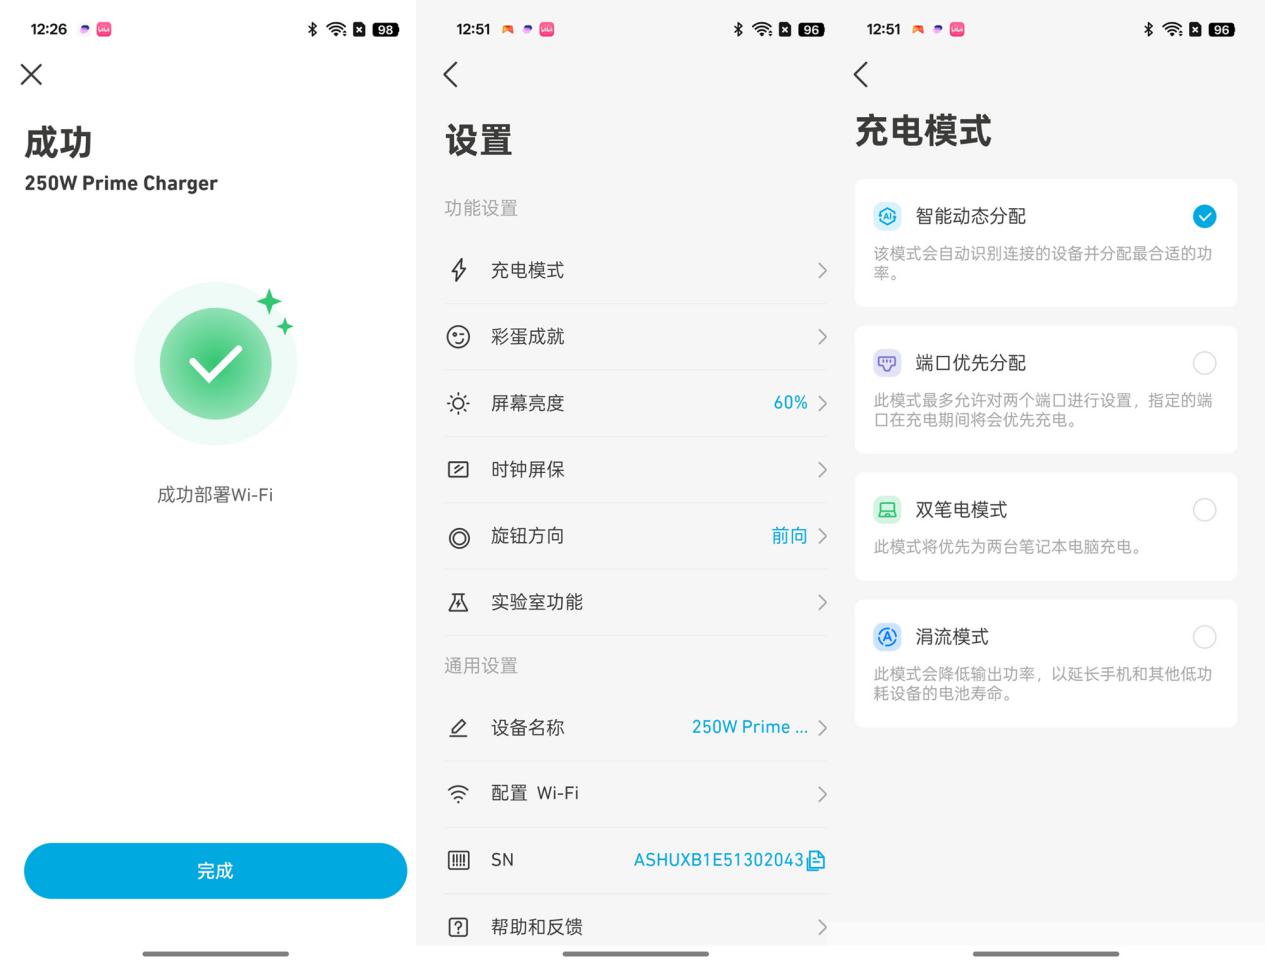Viewport: 1265px width, 965px height.
Task: Tap the sun icon beside 屏幕亮度
Action: pos(458,403)
